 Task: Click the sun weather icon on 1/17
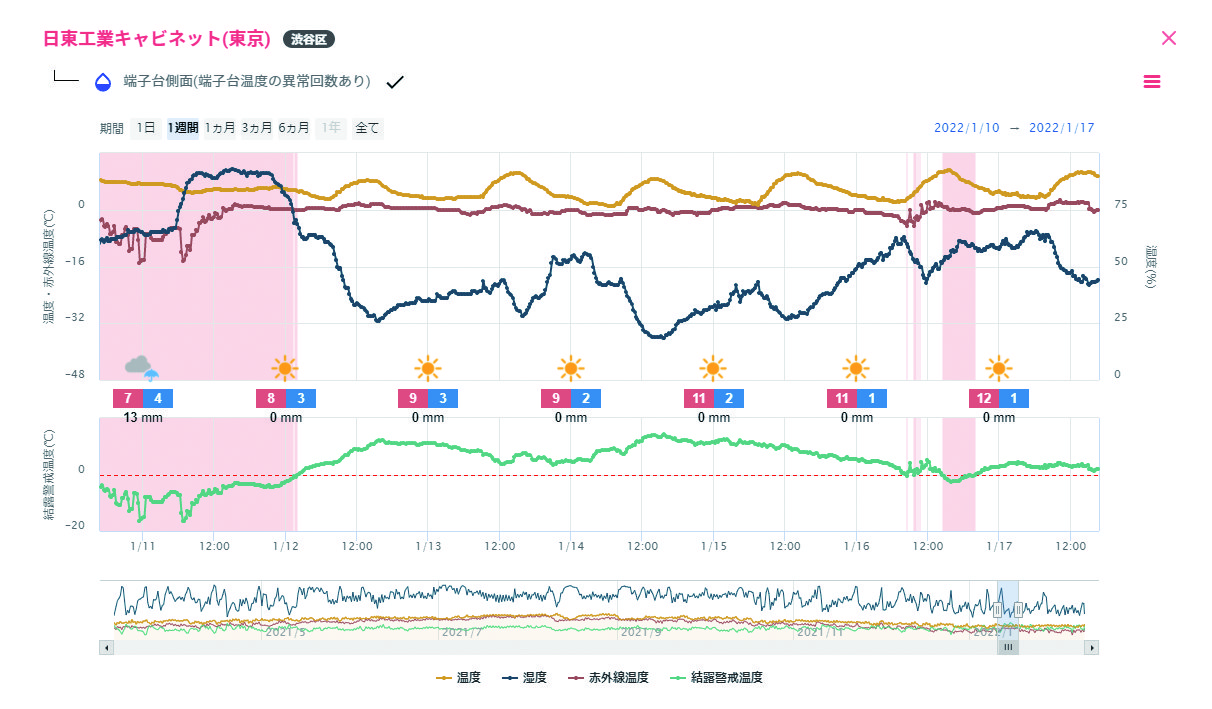pos(998,368)
